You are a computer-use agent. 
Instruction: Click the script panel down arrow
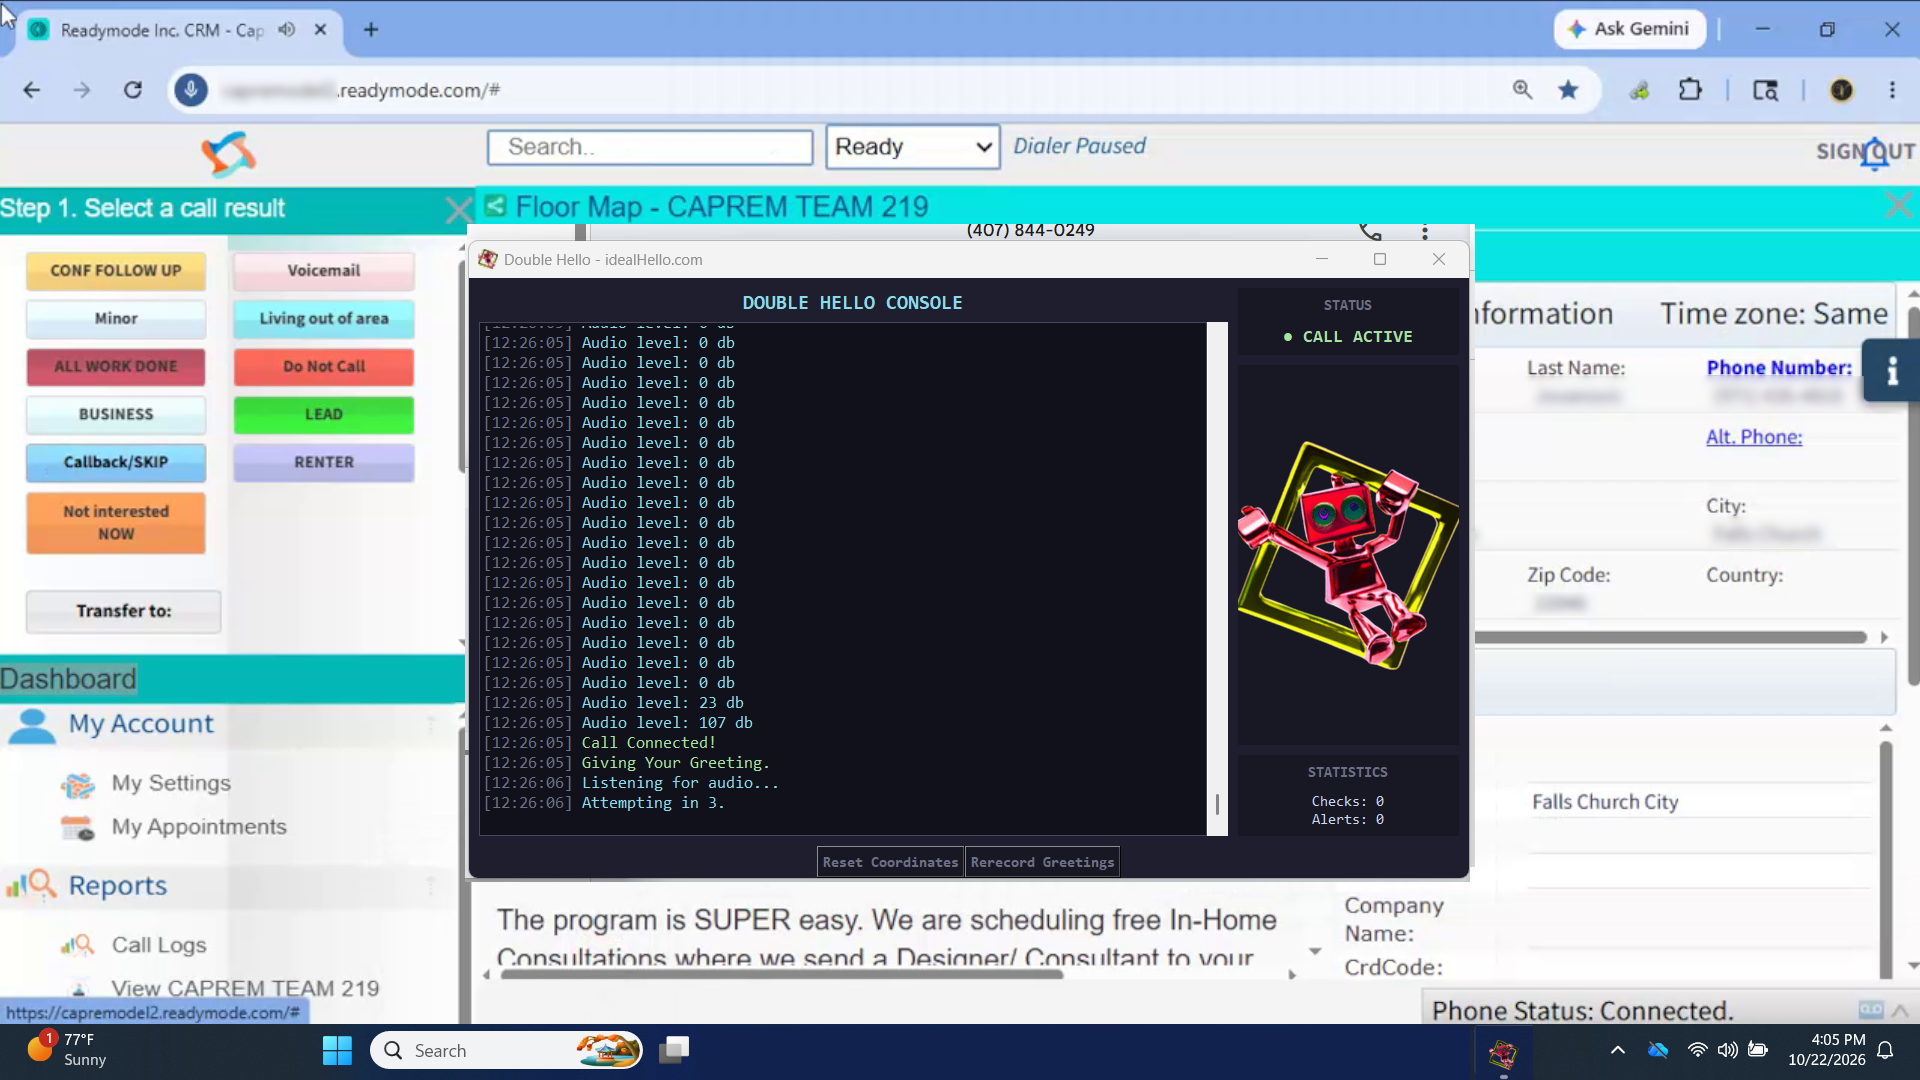click(x=1315, y=951)
